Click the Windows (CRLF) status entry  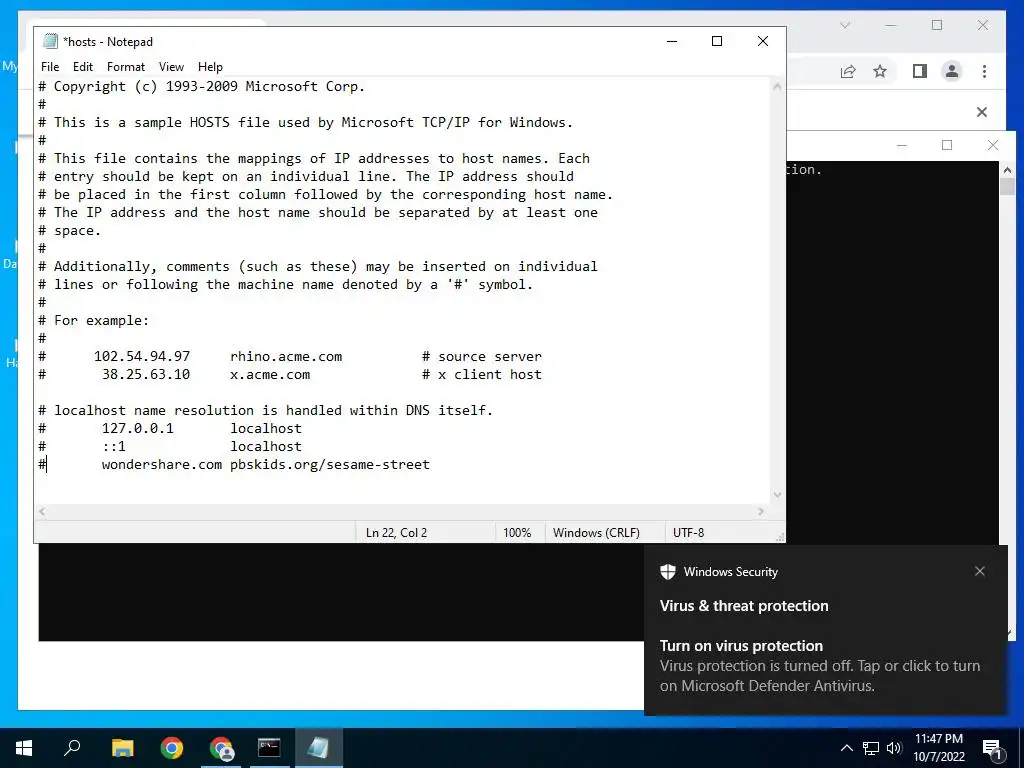click(596, 533)
